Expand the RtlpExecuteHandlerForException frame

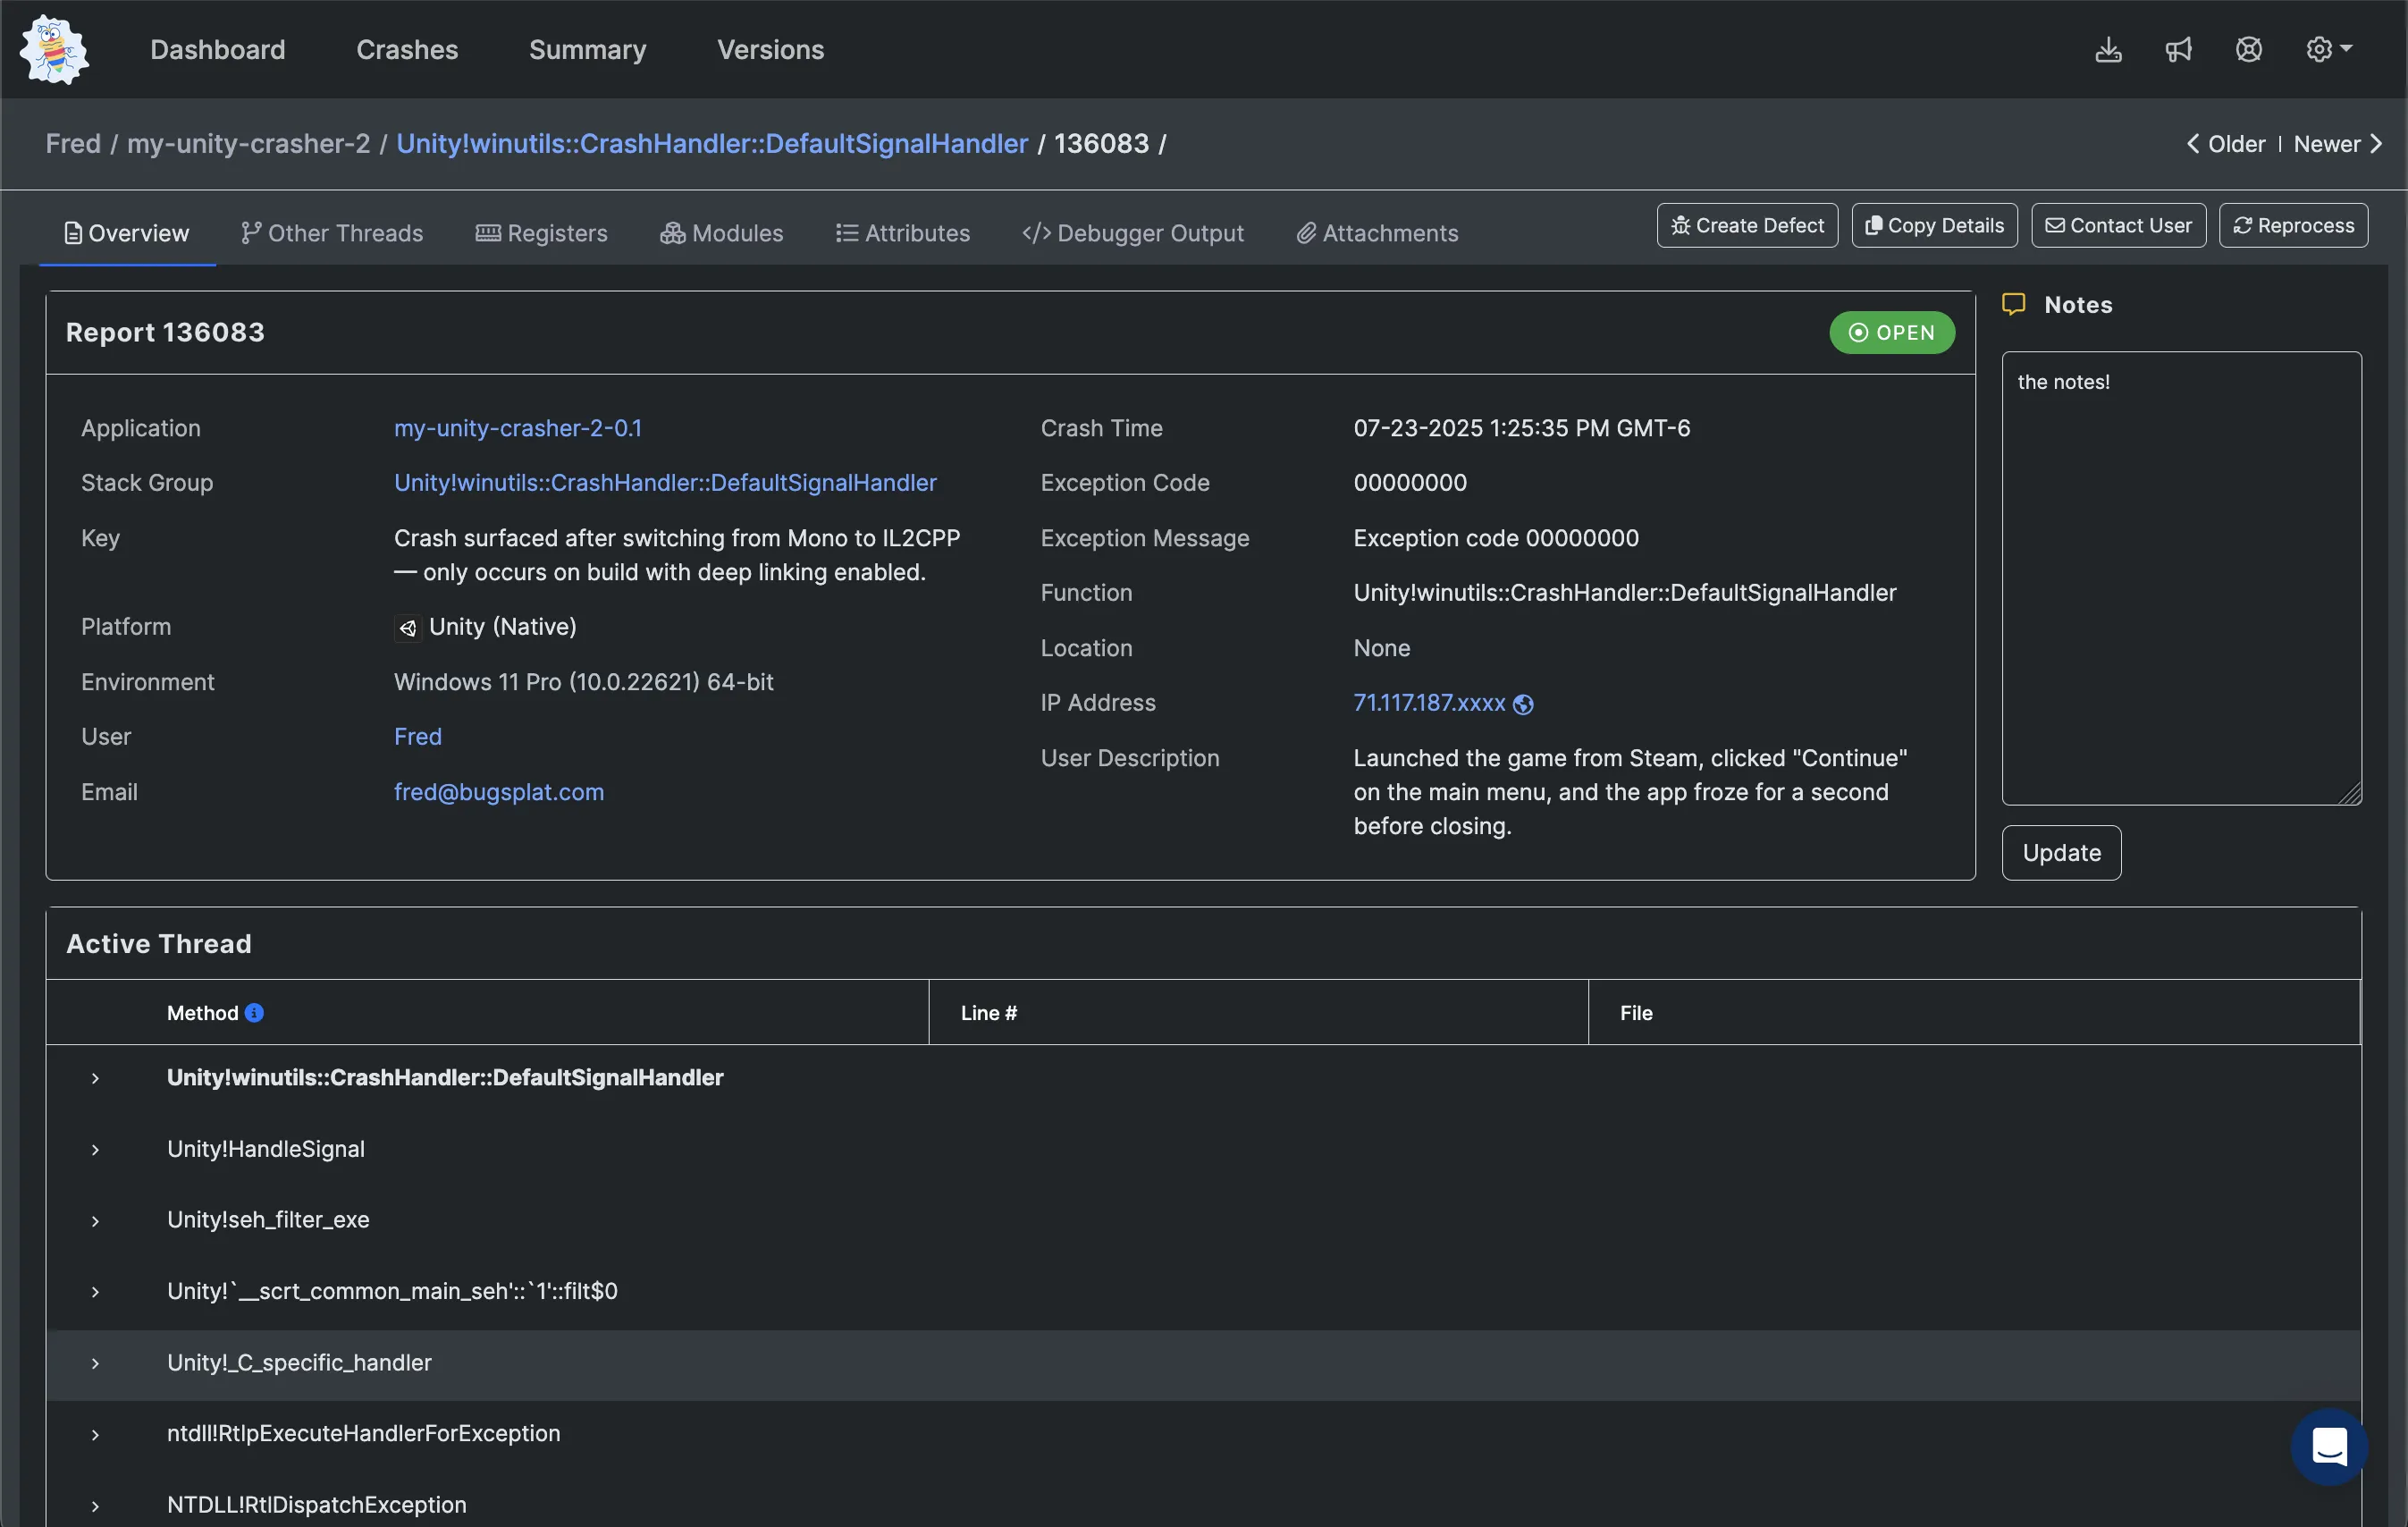tap(95, 1435)
